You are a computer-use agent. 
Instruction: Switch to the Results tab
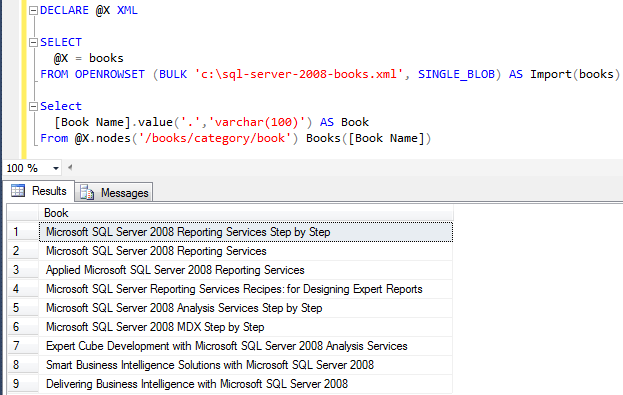[x=39, y=191]
